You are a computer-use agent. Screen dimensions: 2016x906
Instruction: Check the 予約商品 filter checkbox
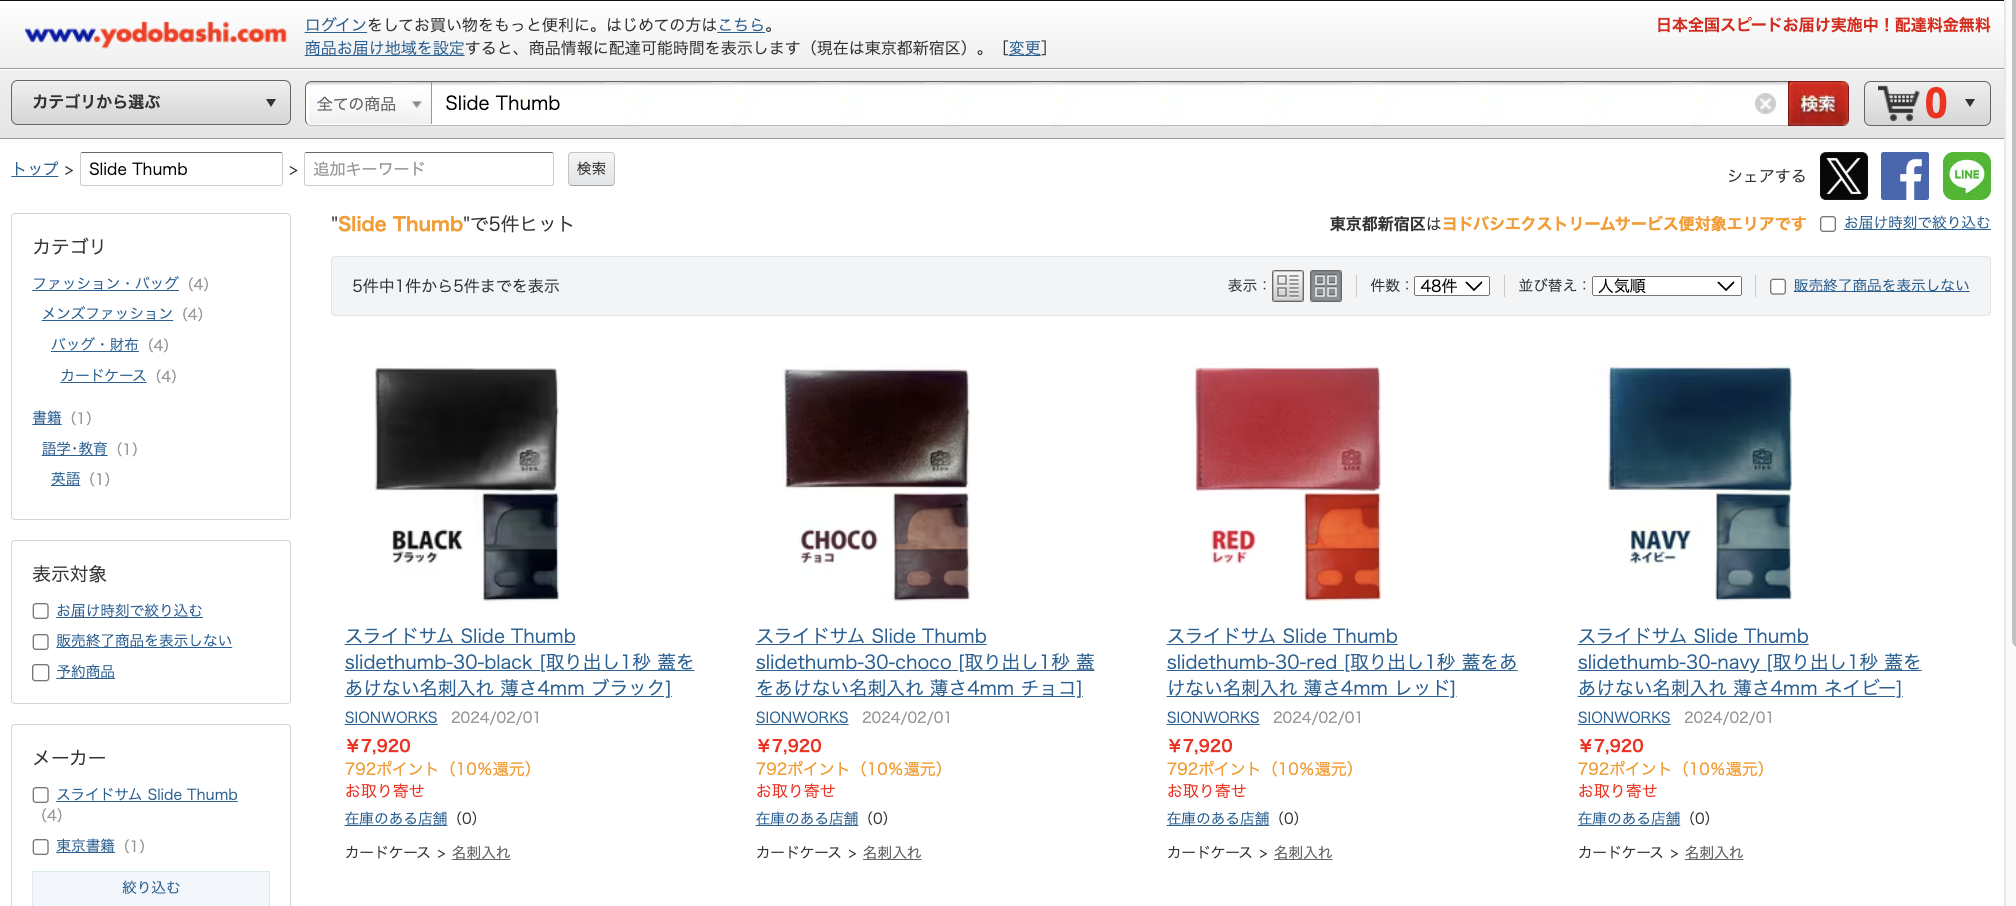coord(41,673)
